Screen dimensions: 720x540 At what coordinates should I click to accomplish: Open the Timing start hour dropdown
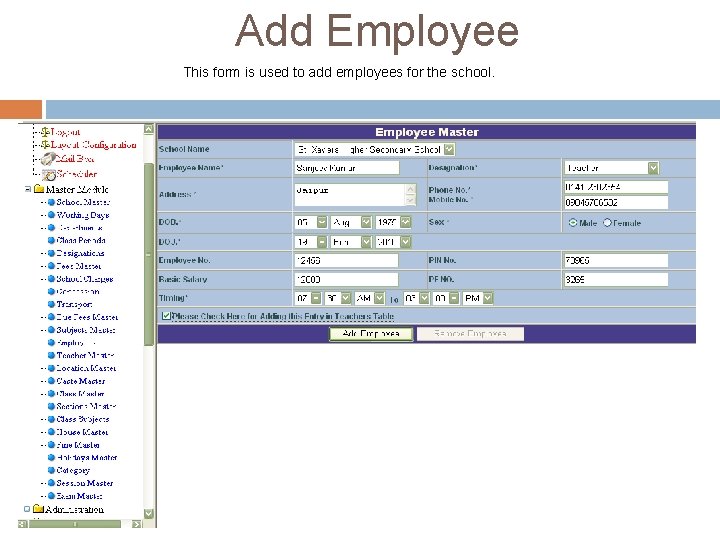(x=316, y=298)
